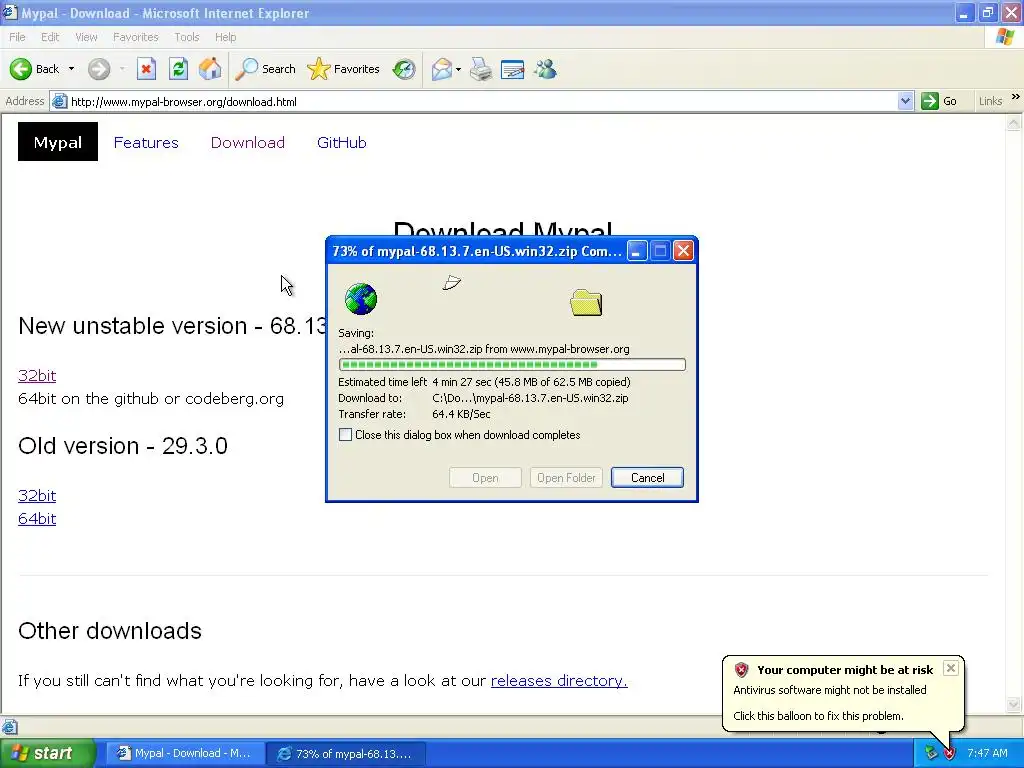This screenshot has width=1024, height=768.
Task: Click the folder icon in download dialog
Action: [x=586, y=302]
